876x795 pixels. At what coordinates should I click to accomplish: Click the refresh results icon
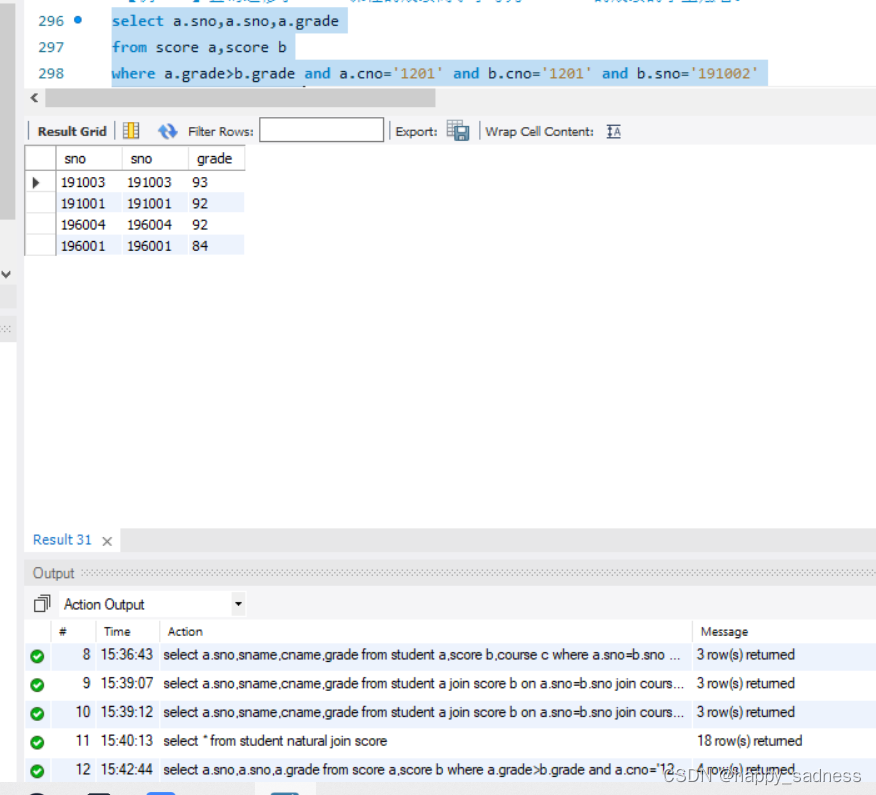(167, 131)
